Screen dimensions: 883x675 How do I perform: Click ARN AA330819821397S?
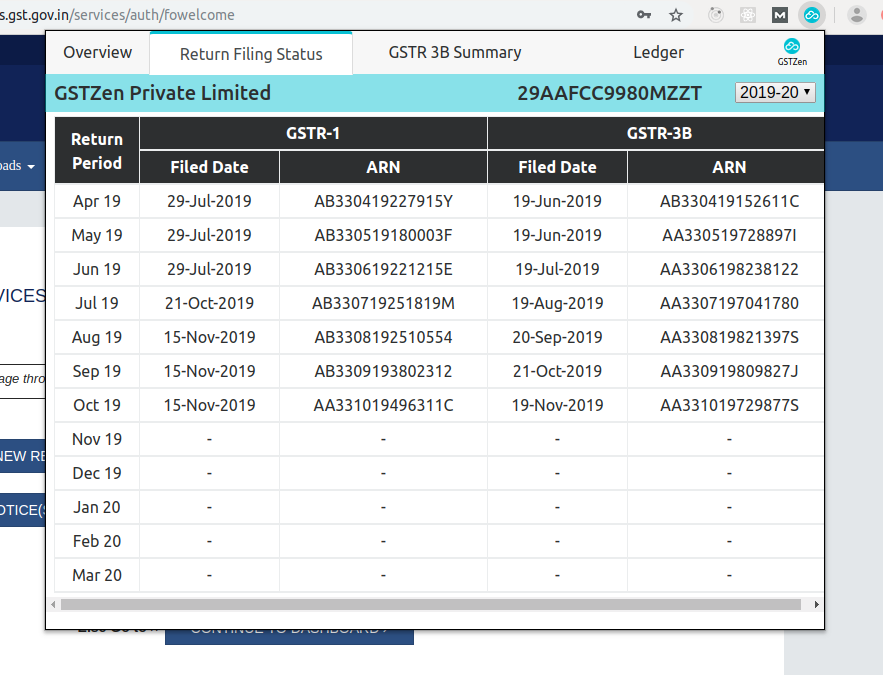pyautogui.click(x=729, y=337)
